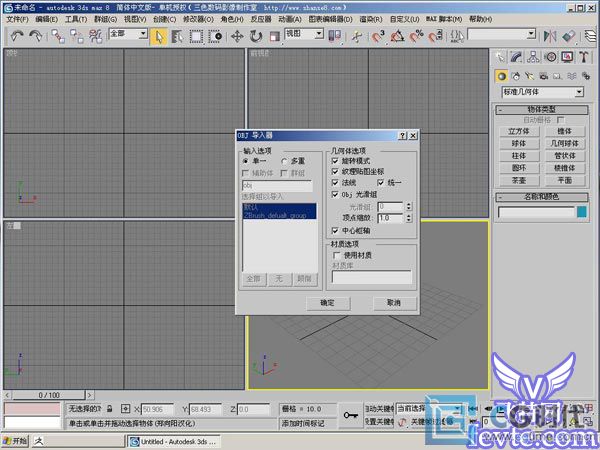Open the 帮助(H) menu

coord(481,19)
